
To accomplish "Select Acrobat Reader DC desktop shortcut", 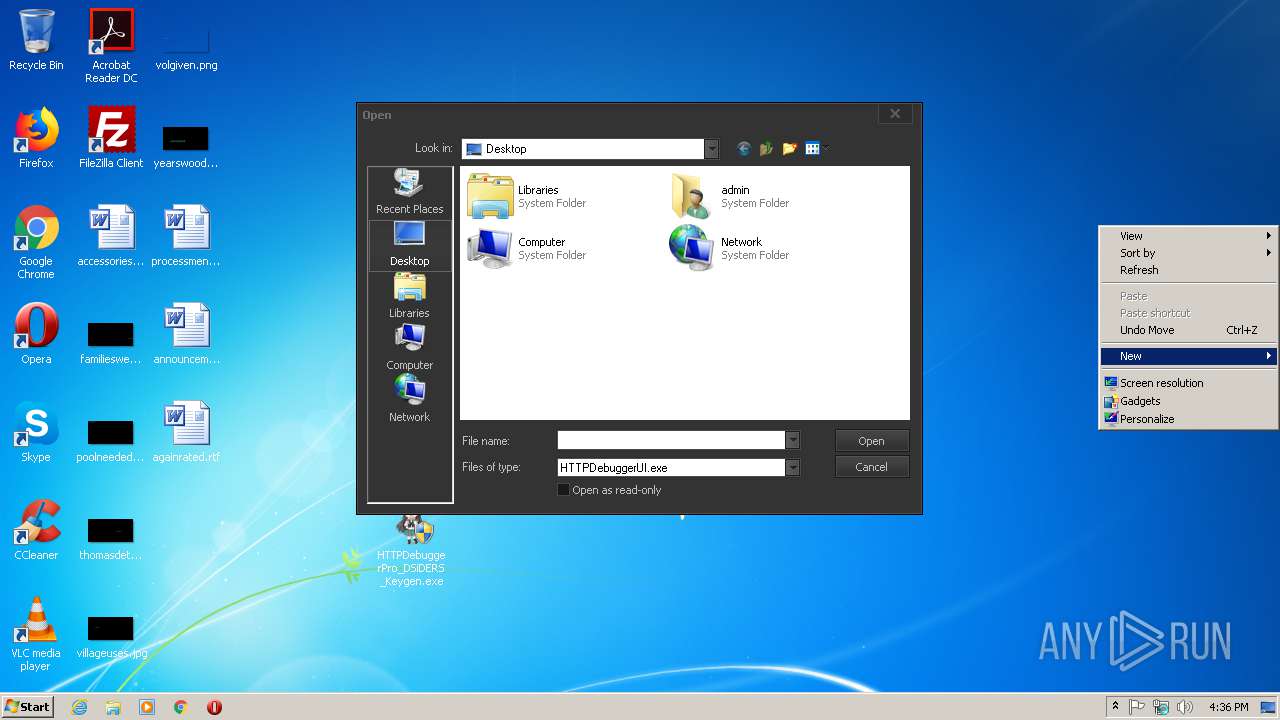I will 111,46.
